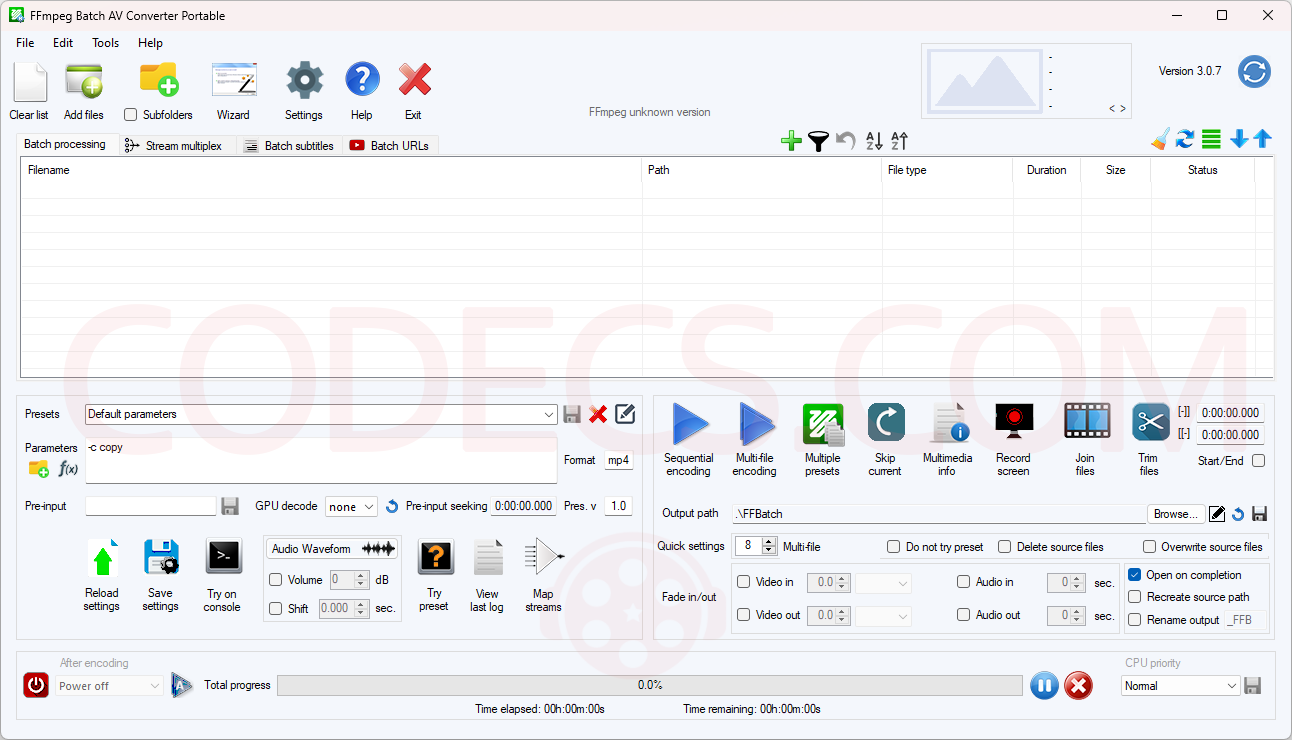
Task: Enable the Shift checkbox
Action: tap(276, 608)
